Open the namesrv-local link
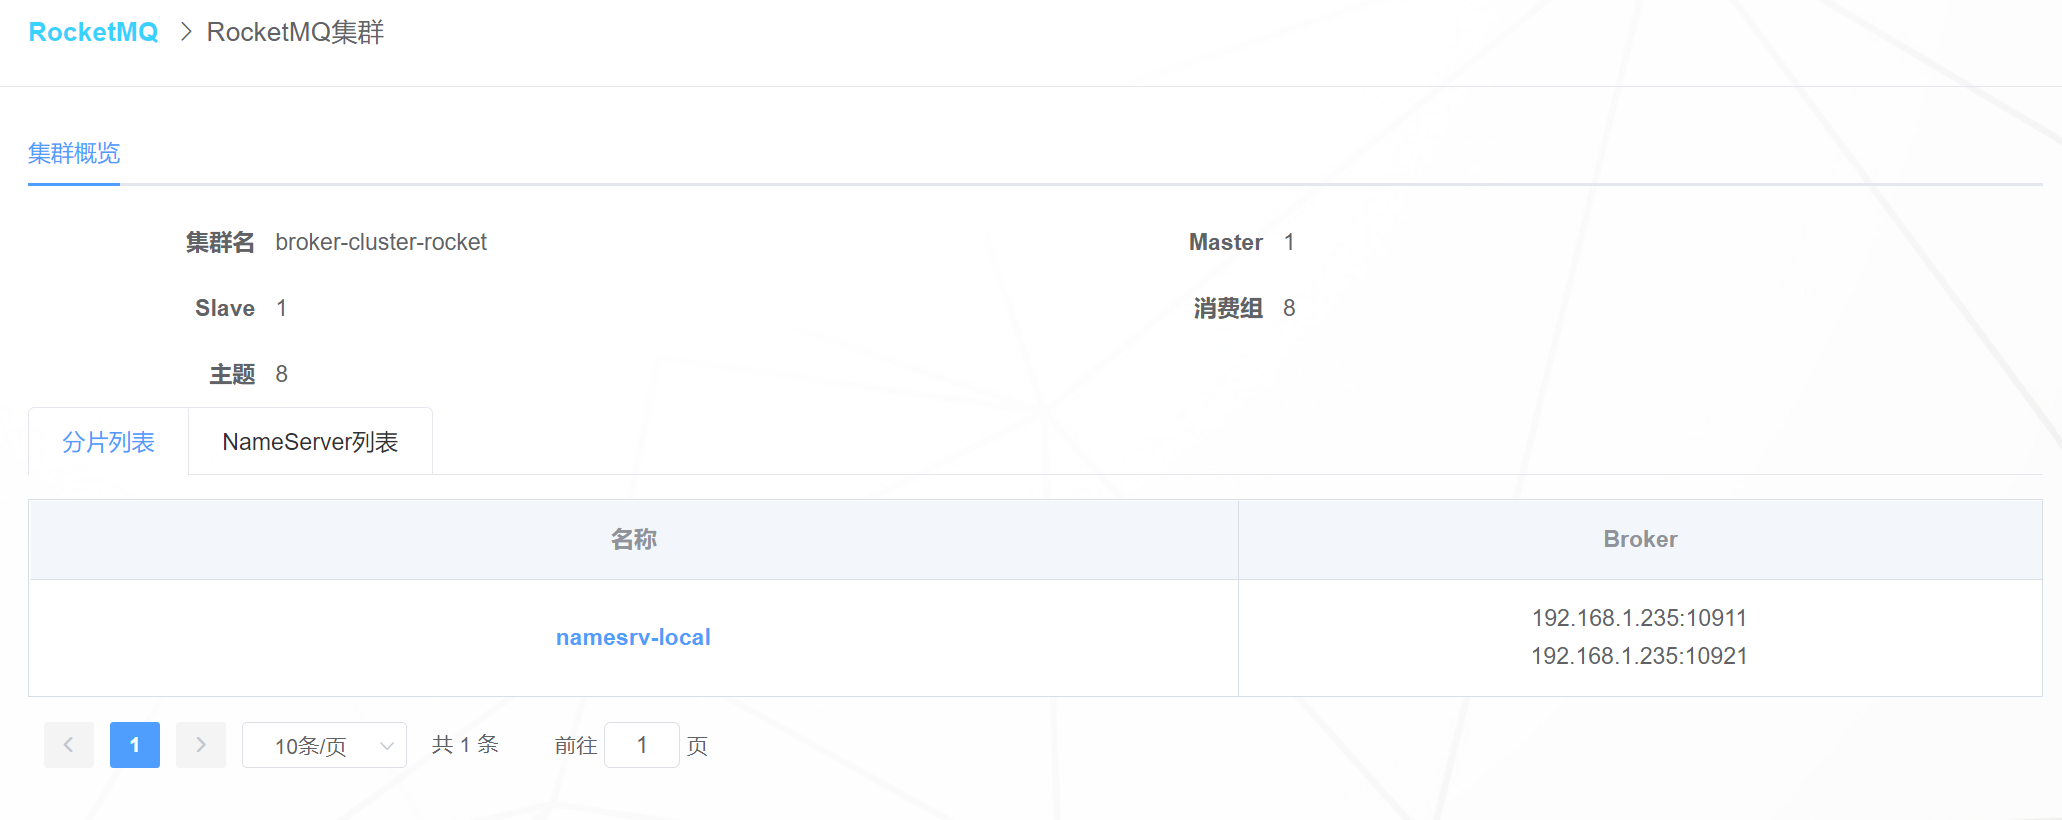Screen dimensions: 2062x820 coord(633,637)
